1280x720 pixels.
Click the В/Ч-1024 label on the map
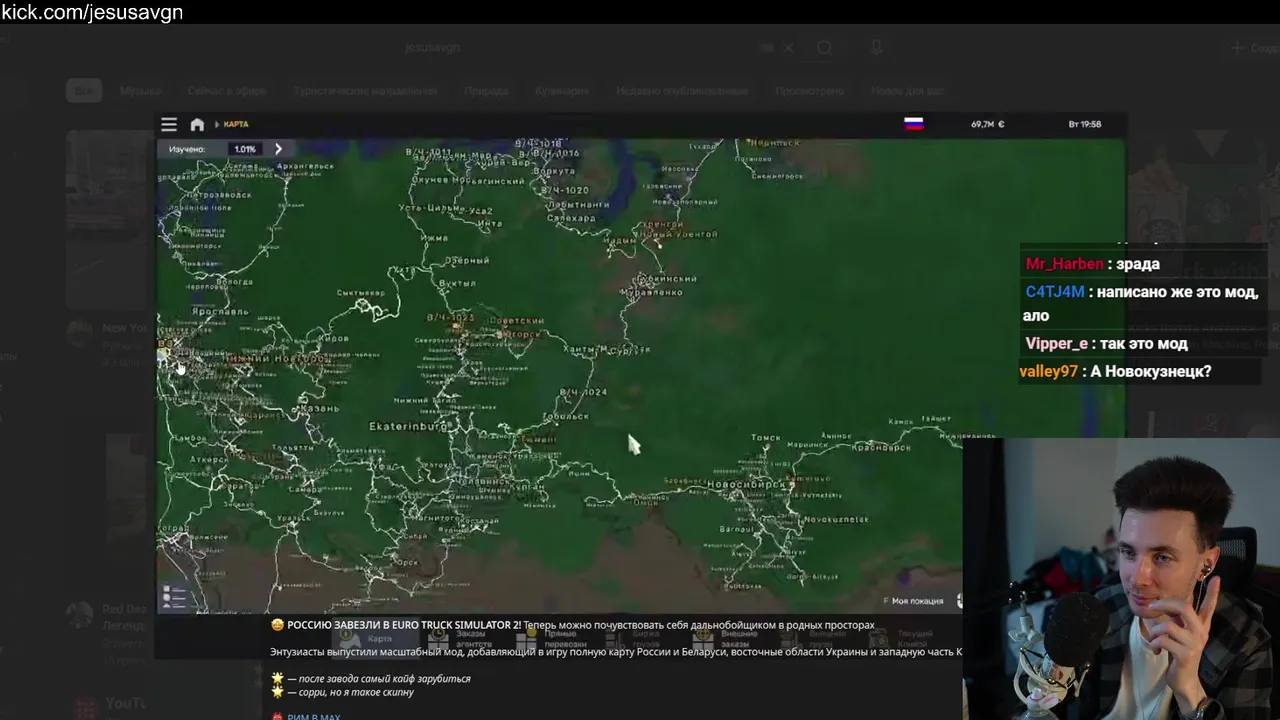click(583, 392)
